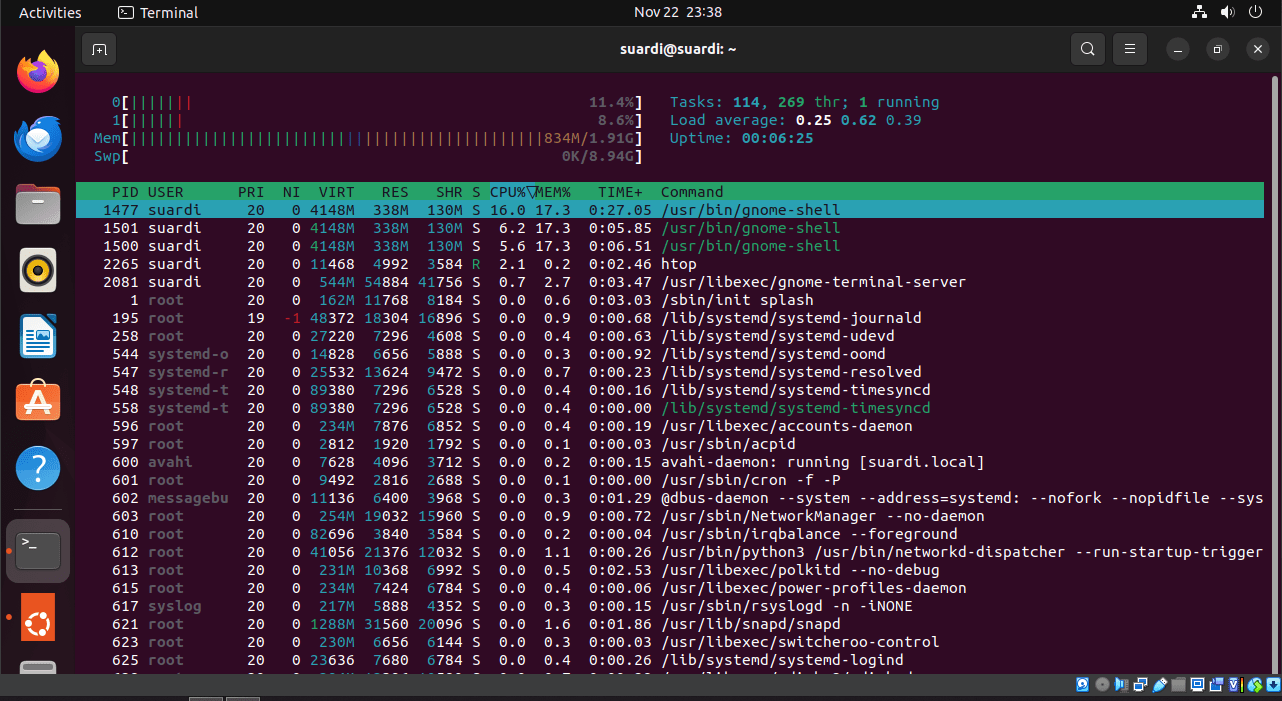Select the dbus-daemon process row
Image resolution: width=1282 pixels, height=701 pixels.
[x=670, y=498]
